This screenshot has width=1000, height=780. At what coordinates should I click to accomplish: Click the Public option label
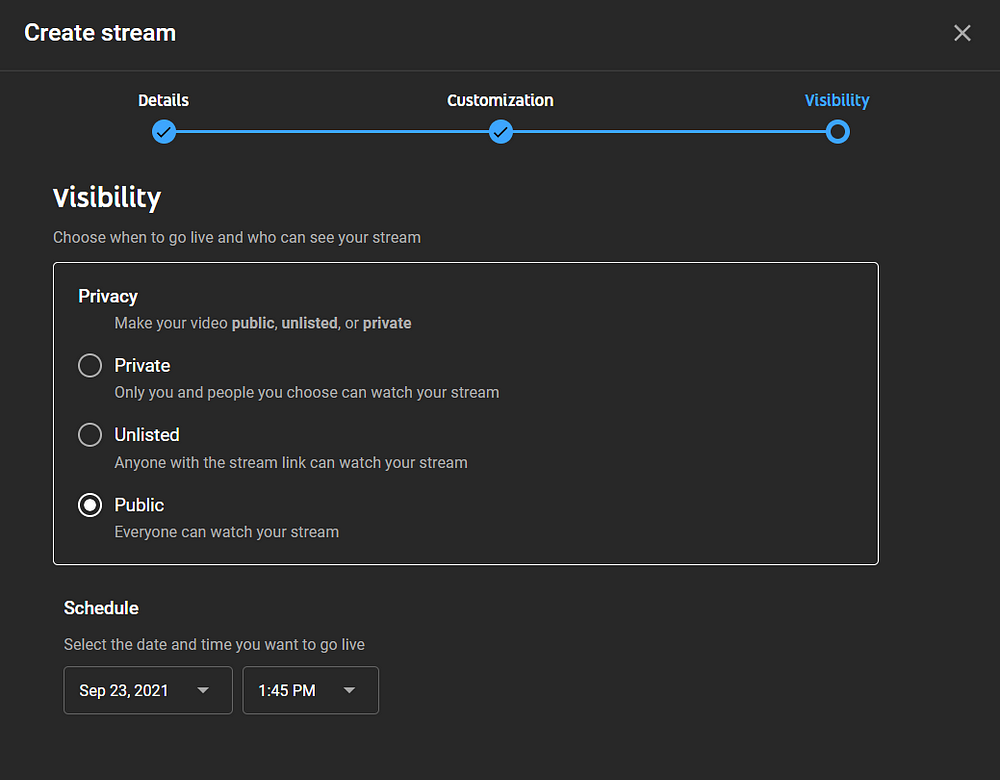[x=139, y=505]
